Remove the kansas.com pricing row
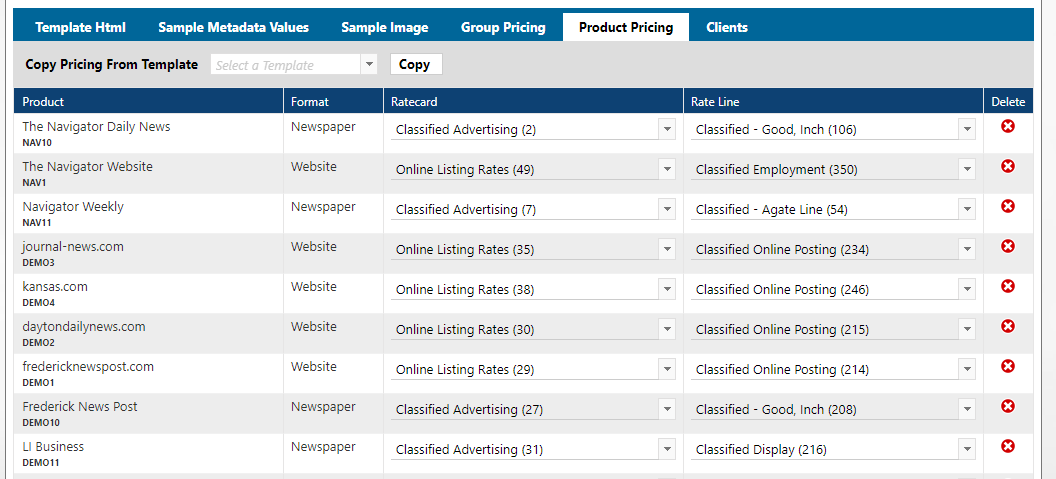Screen dimensions: 1056x479 coord(1008,286)
